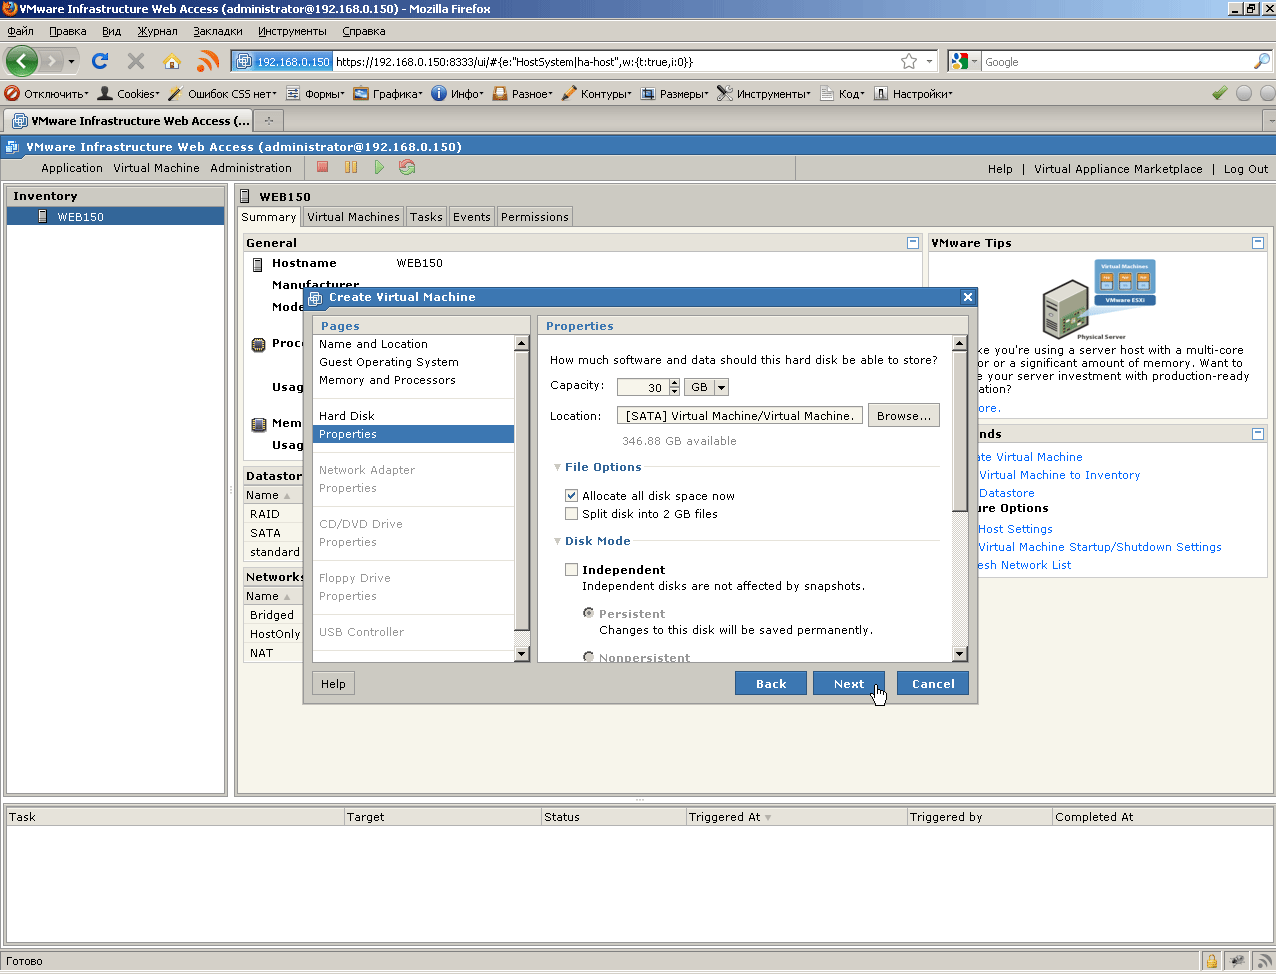Click the Next button
This screenshot has height=974, width=1276.
[849, 683]
